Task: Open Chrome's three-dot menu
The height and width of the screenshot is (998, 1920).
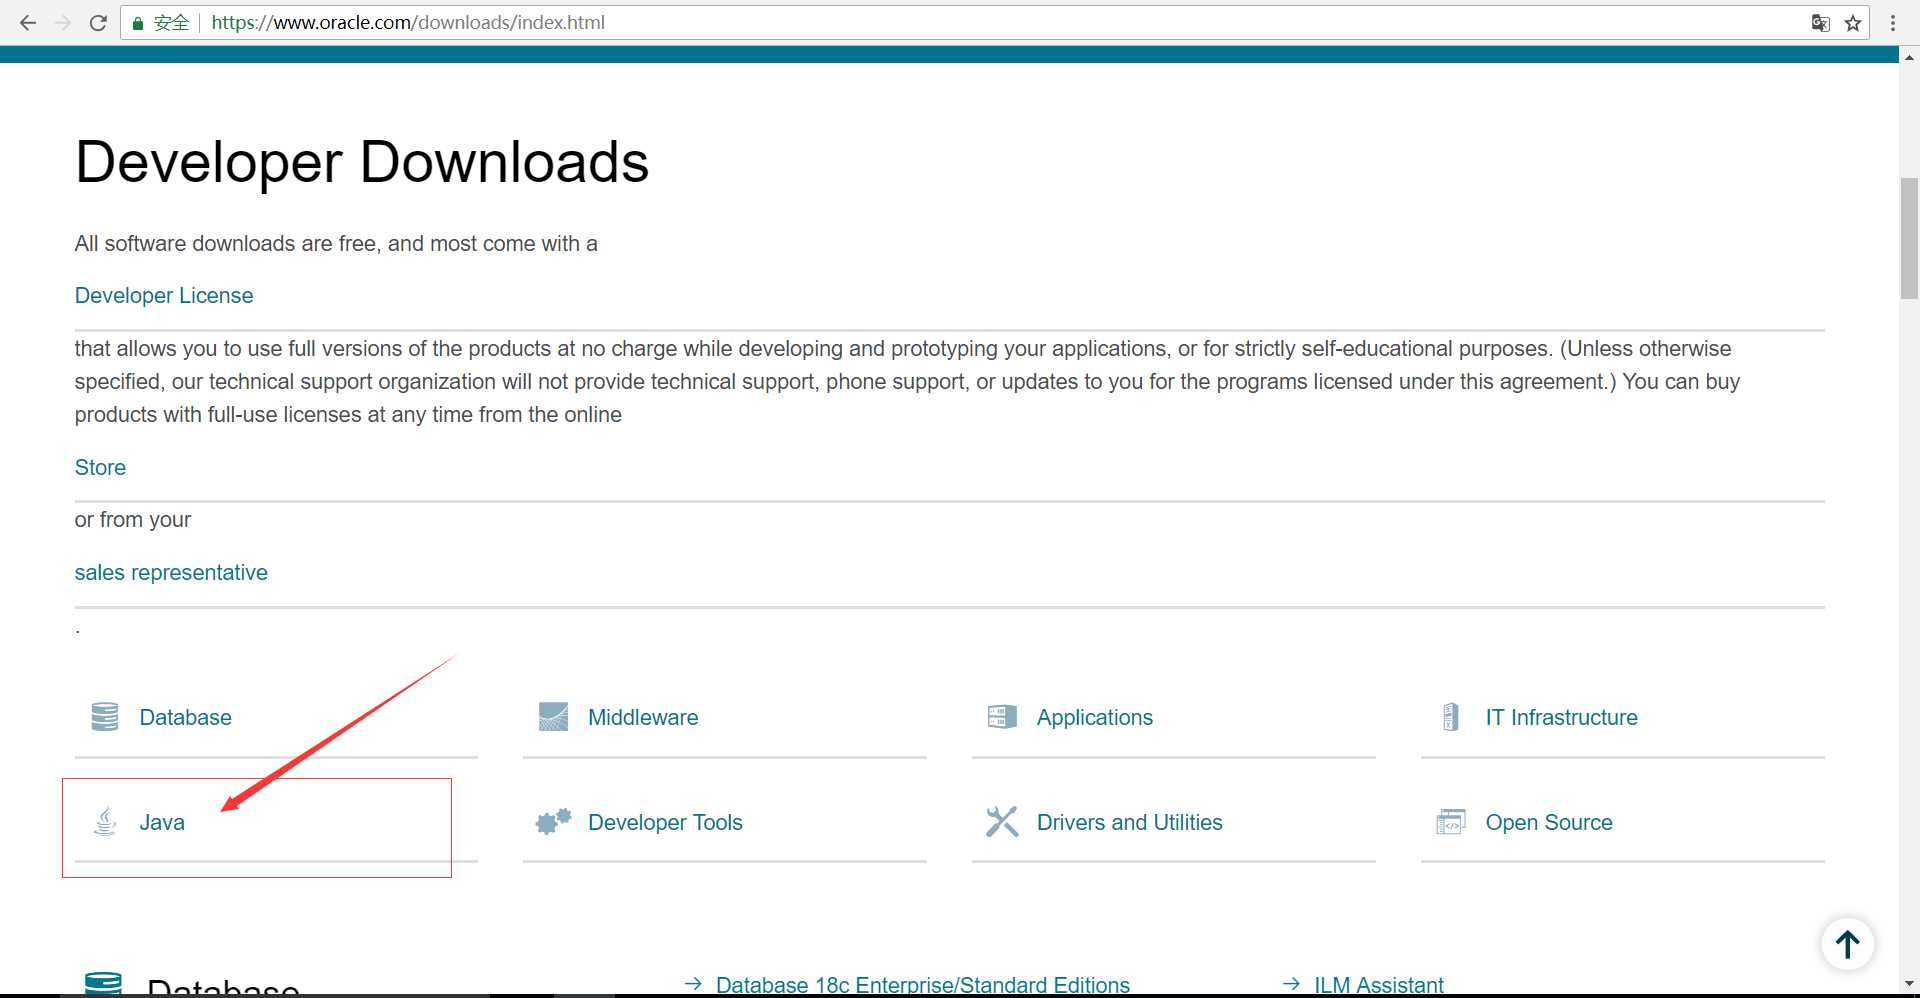Action: 1893,22
